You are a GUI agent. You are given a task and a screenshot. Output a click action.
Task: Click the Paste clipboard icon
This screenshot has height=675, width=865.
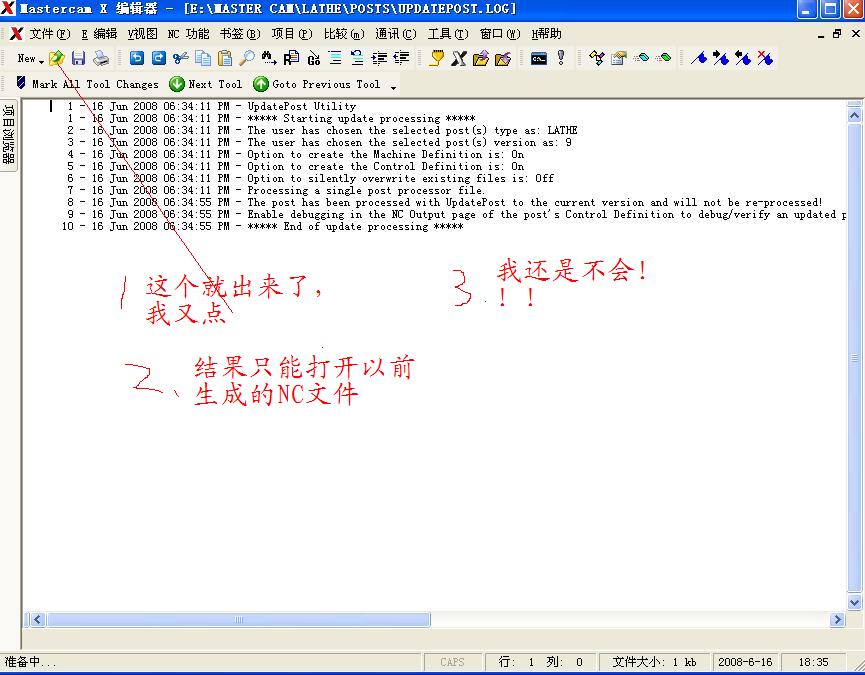coord(225,58)
